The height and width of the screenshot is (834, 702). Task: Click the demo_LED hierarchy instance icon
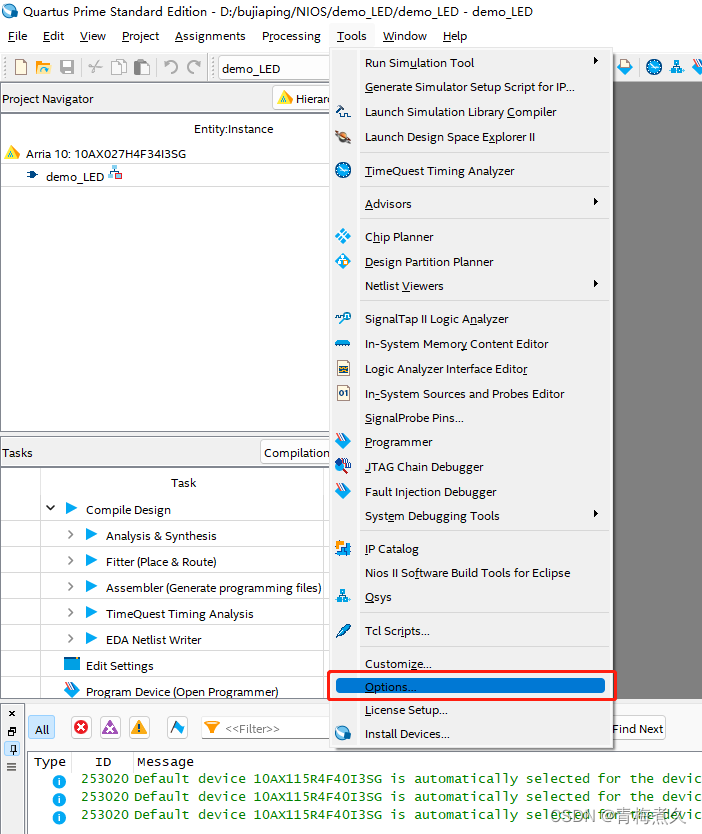115,173
